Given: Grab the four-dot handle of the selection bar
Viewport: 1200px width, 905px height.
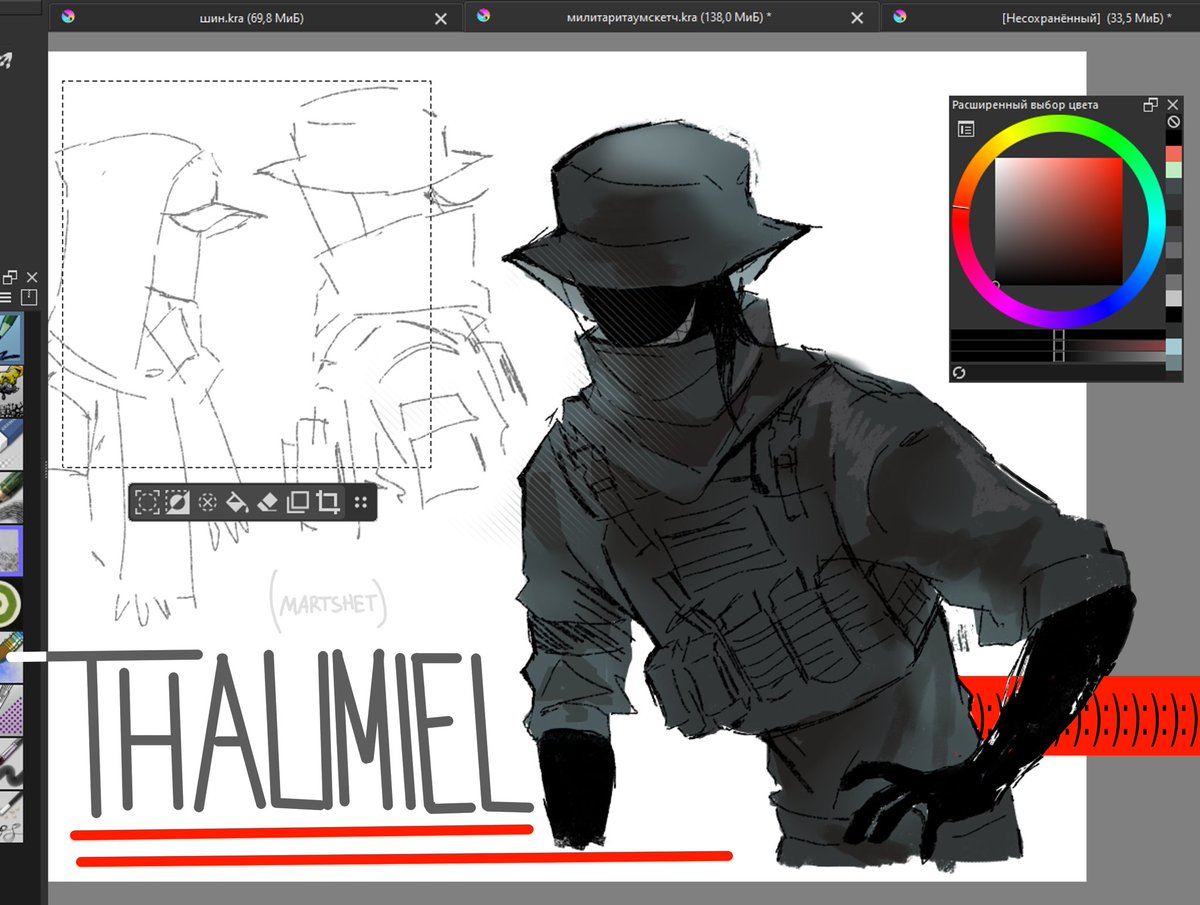Looking at the screenshot, I should click(x=361, y=502).
